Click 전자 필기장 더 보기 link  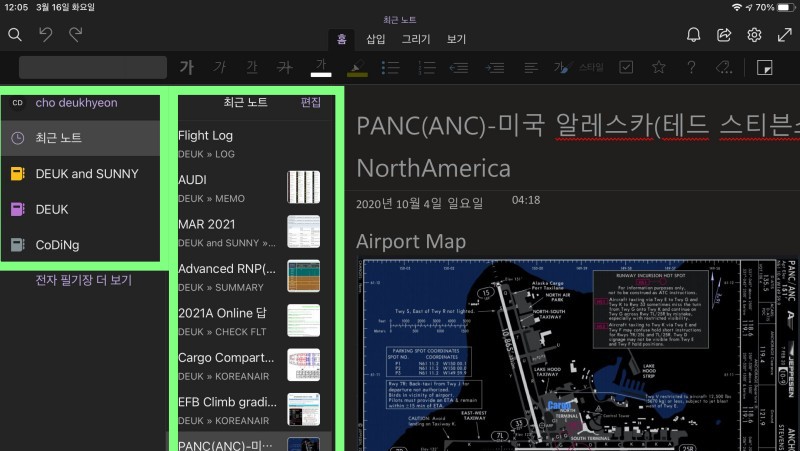84,280
